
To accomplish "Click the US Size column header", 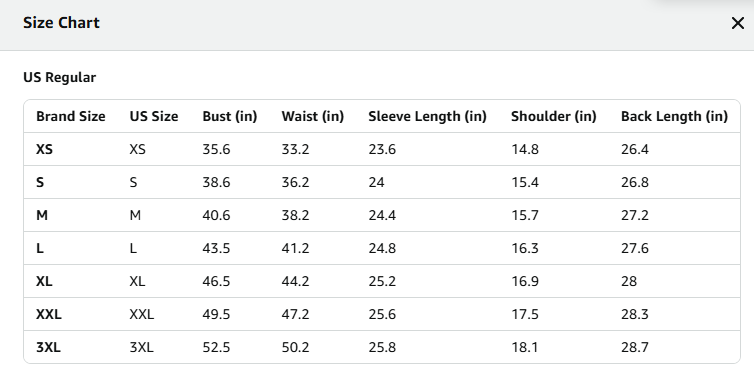I will click(x=154, y=116).
